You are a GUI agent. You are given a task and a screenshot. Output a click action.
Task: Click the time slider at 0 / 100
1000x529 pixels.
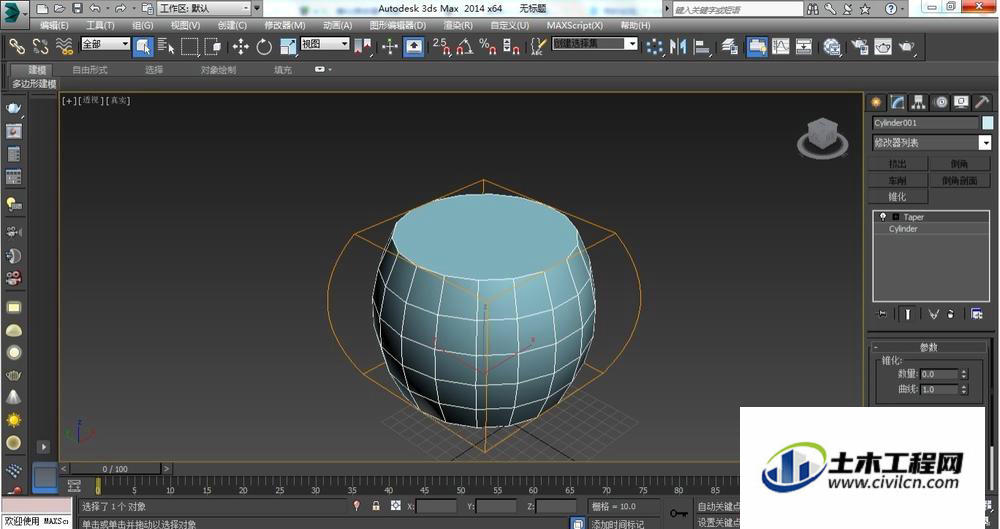tap(115, 468)
